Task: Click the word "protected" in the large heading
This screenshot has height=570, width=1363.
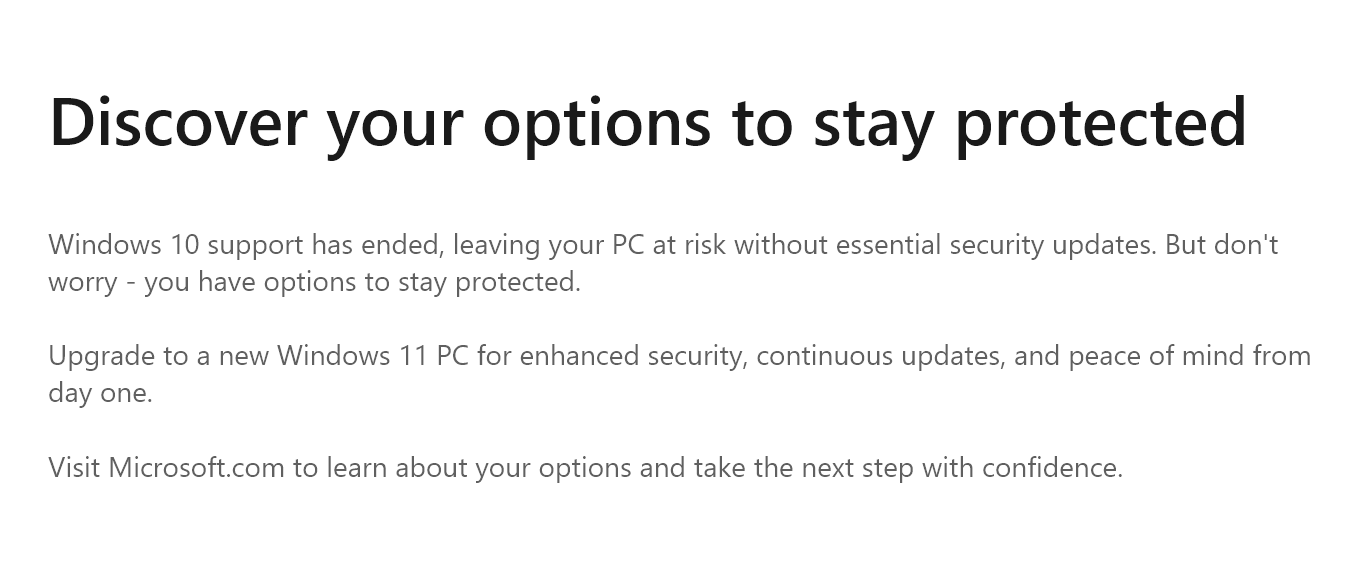Action: tap(1100, 123)
